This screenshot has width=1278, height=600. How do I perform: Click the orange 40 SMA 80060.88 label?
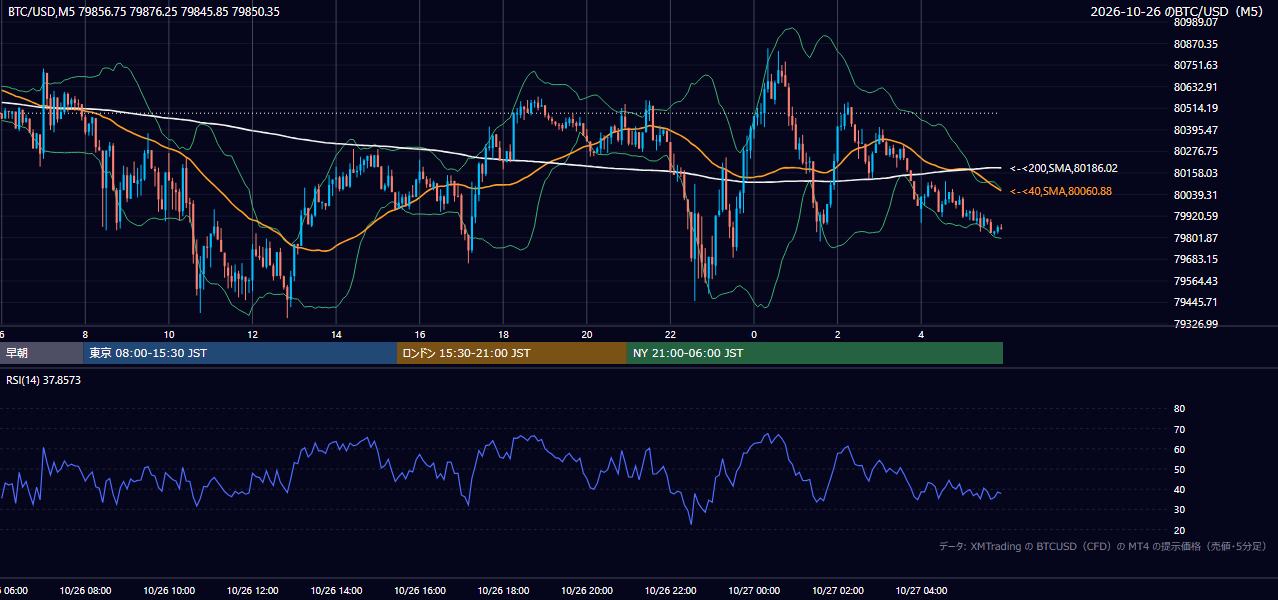click(1061, 191)
